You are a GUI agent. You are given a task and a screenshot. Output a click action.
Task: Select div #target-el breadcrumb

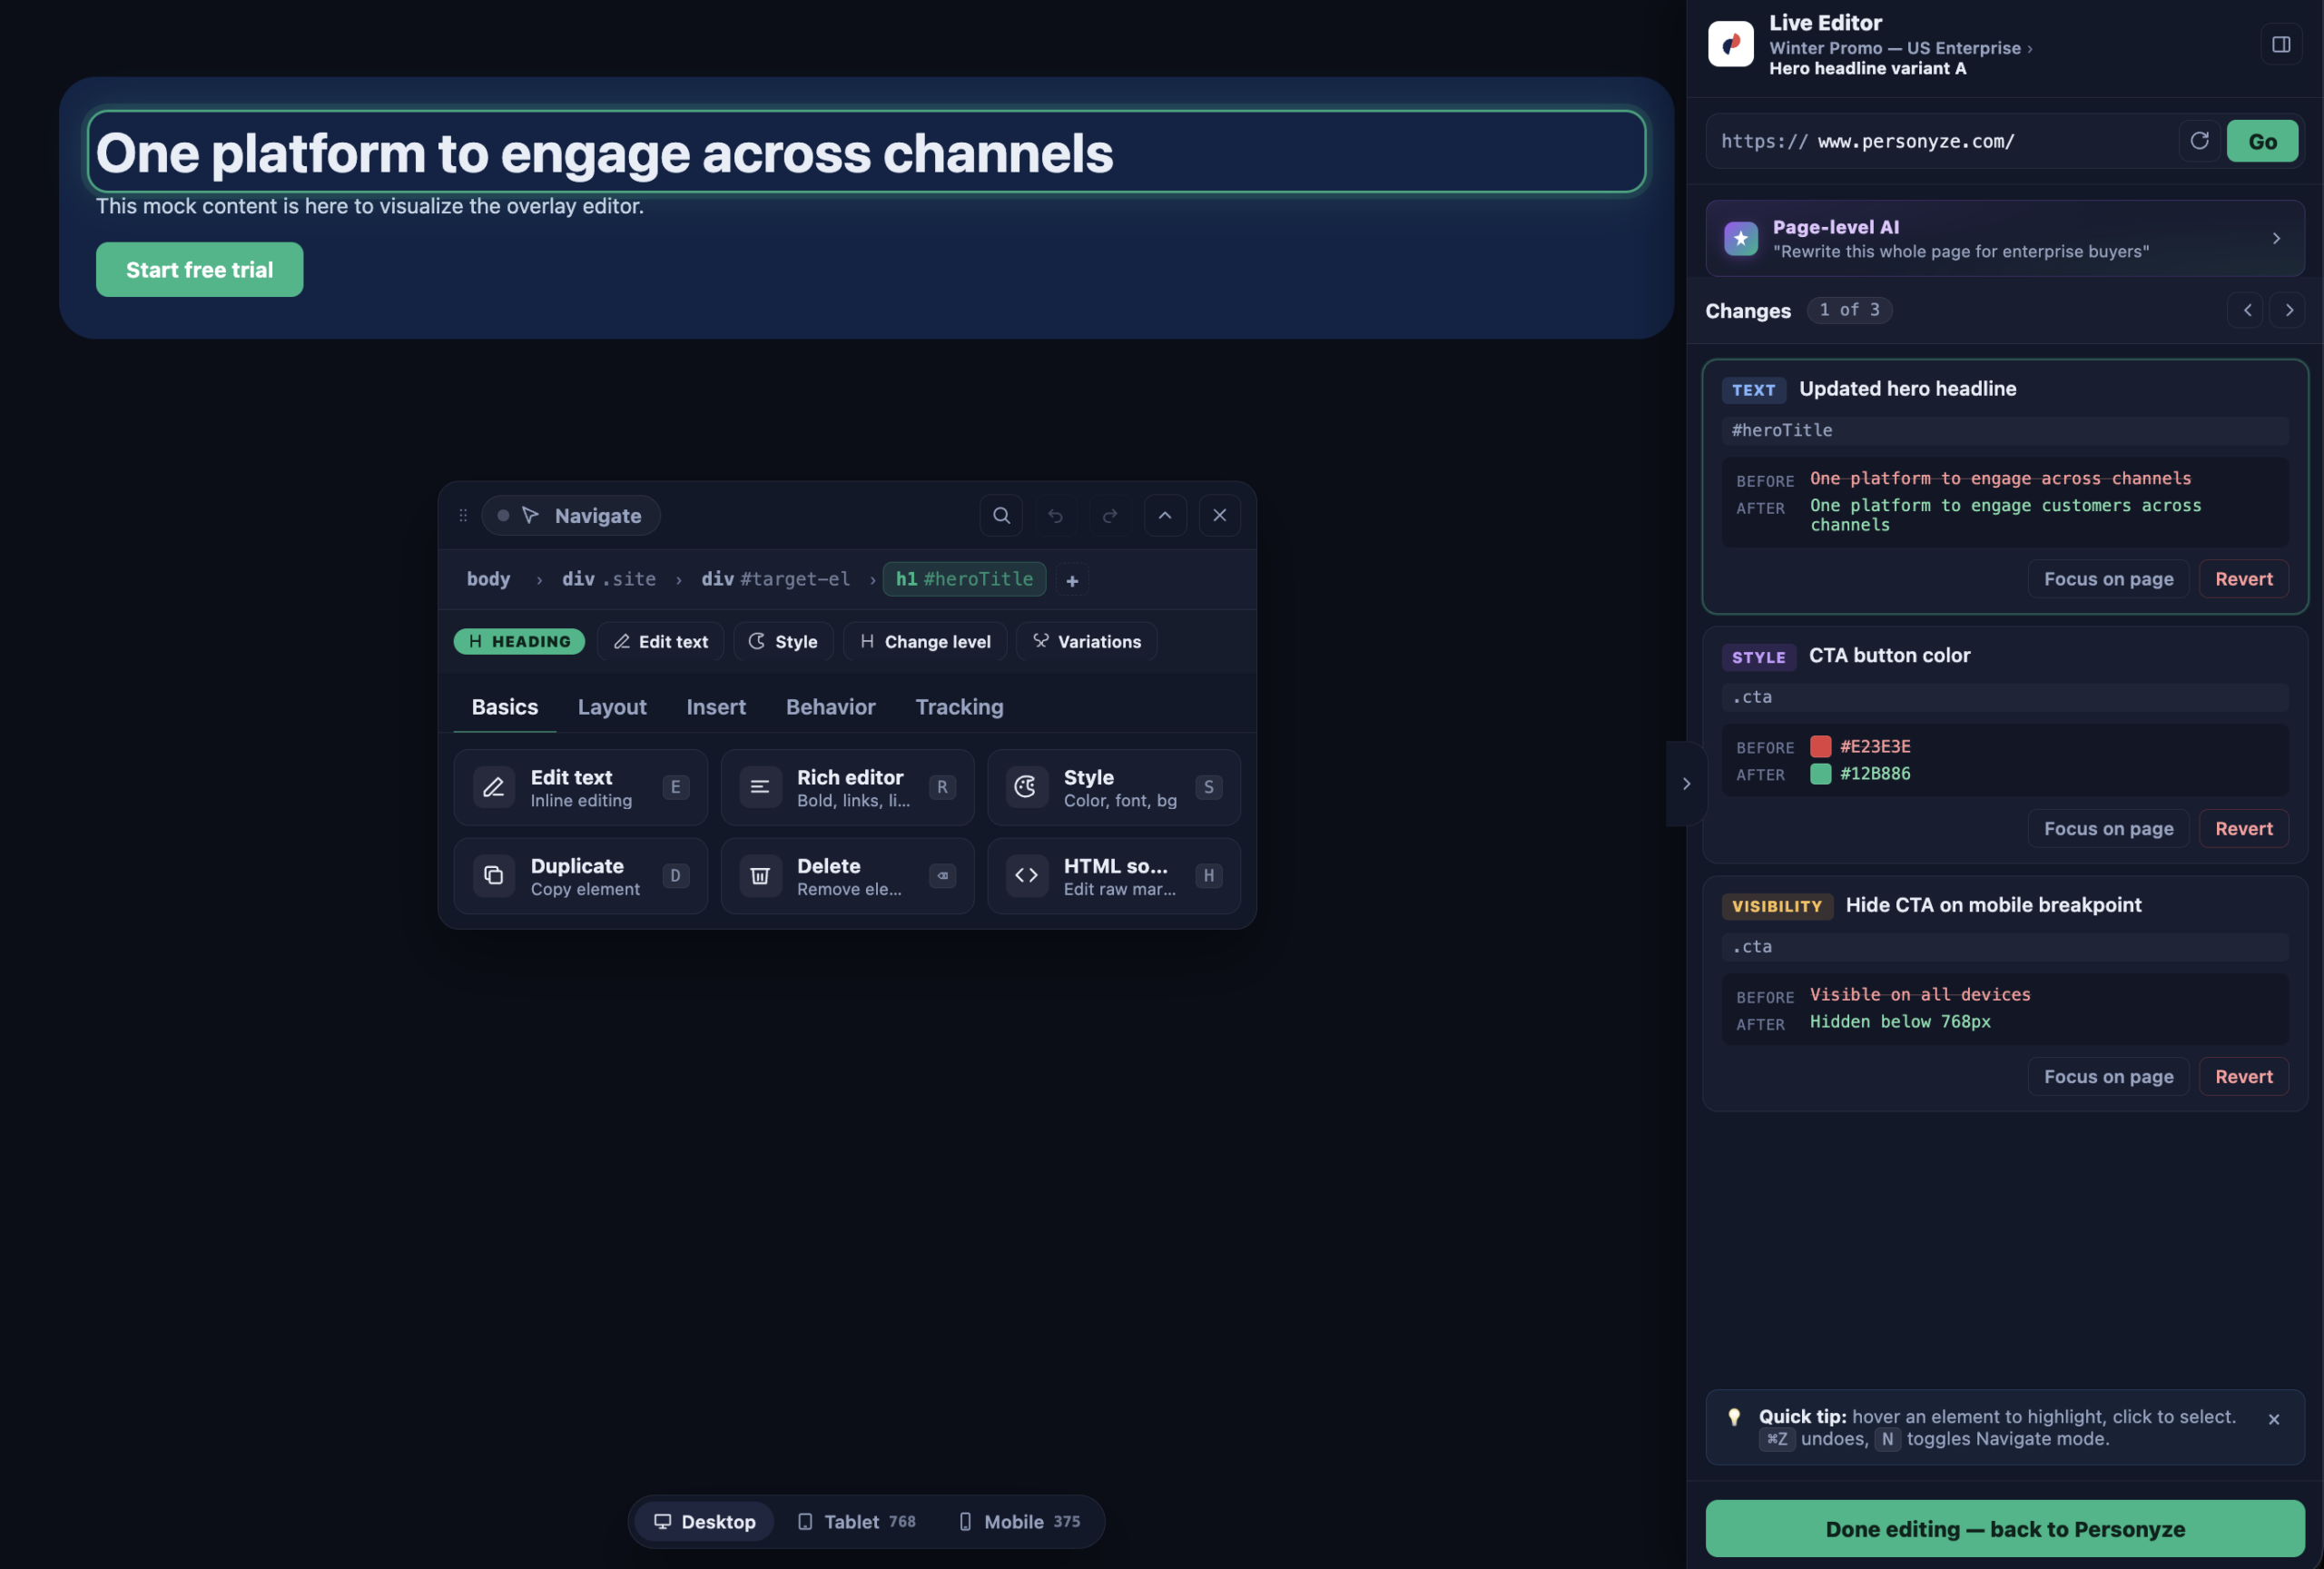tap(775, 579)
